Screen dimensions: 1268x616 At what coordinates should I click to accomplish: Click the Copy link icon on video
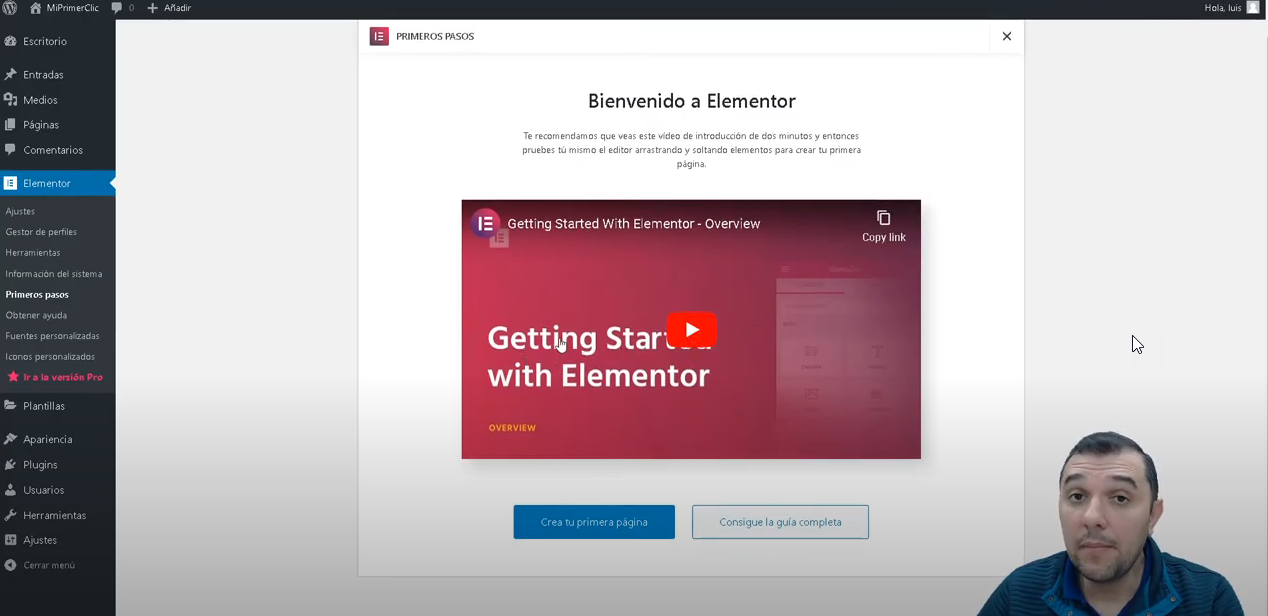883,219
